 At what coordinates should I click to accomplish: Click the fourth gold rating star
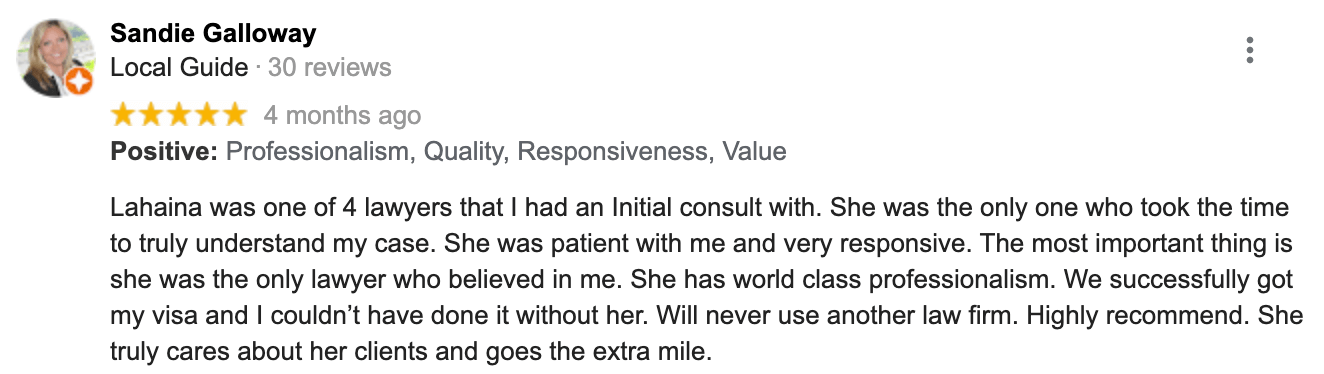tap(206, 115)
